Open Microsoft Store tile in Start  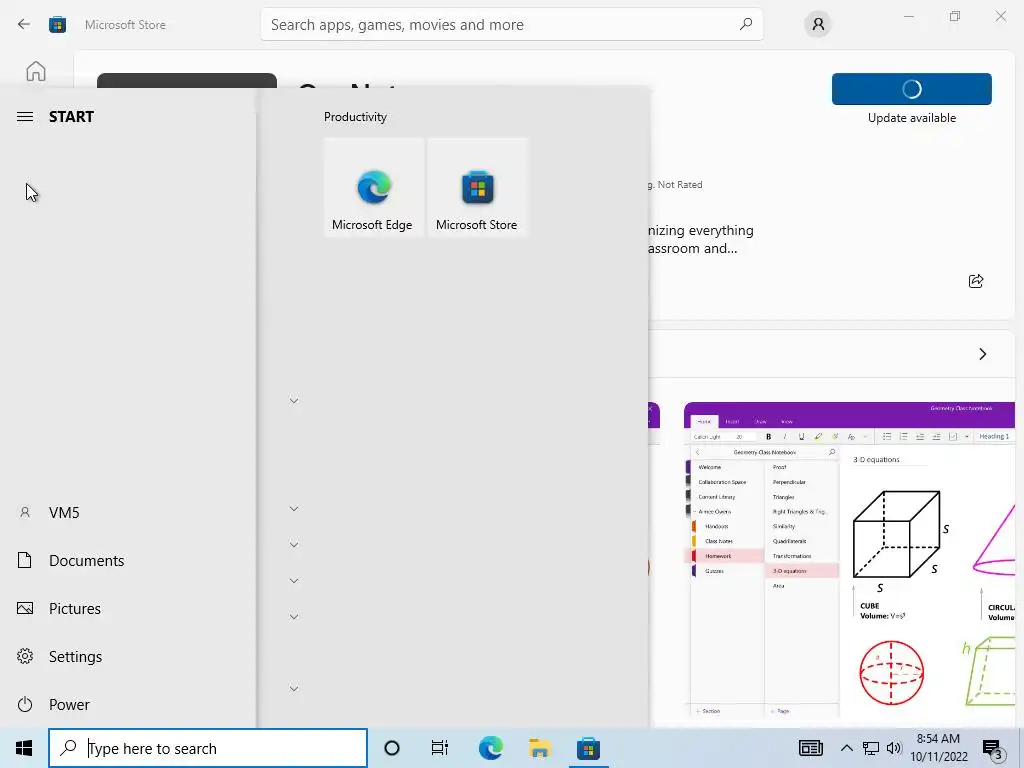(x=477, y=187)
